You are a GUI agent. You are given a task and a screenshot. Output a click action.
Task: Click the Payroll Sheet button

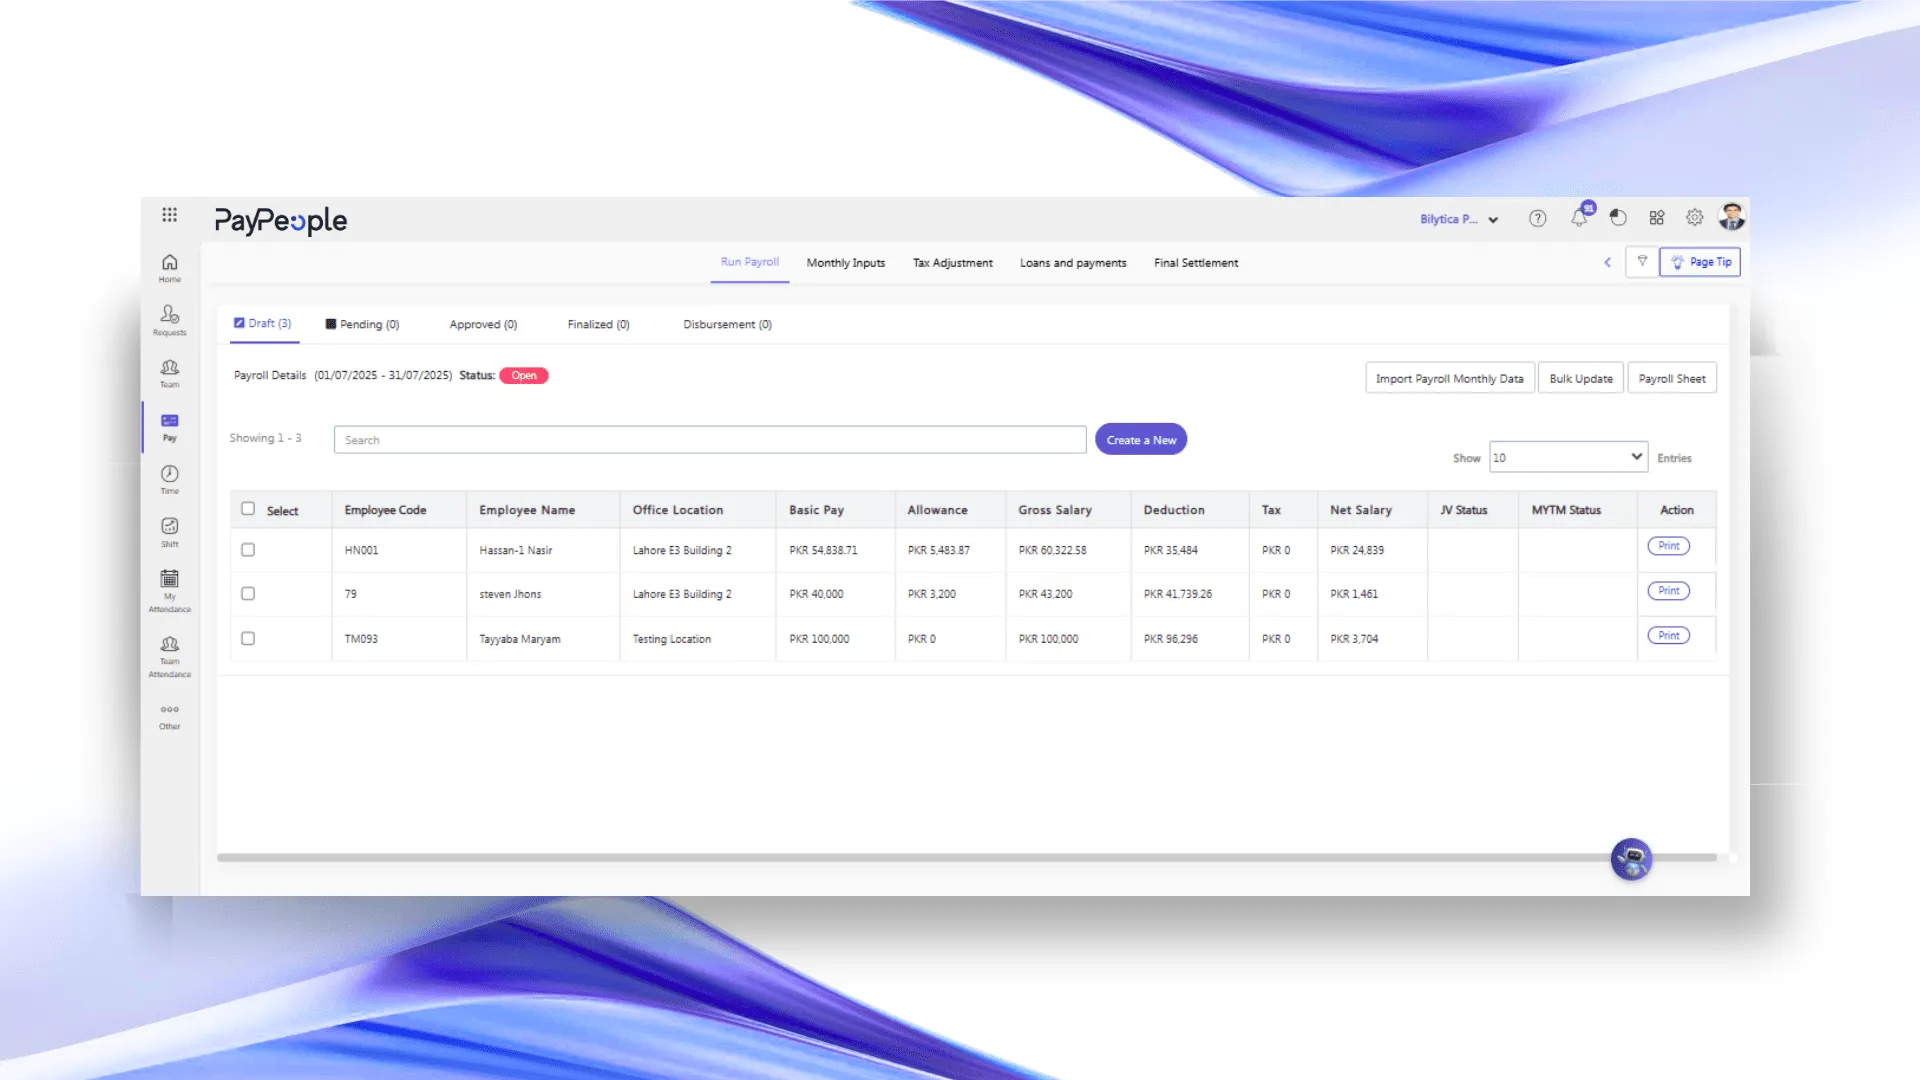pos(1671,379)
